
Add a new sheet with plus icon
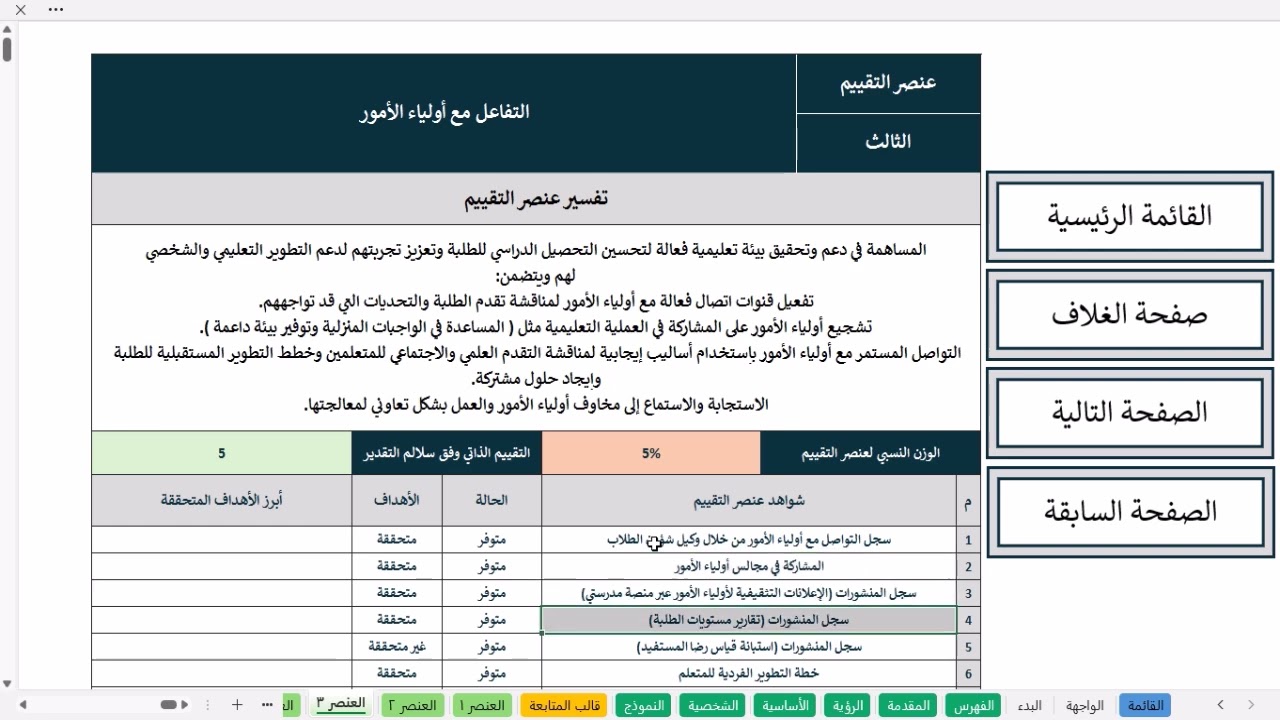[237, 705]
